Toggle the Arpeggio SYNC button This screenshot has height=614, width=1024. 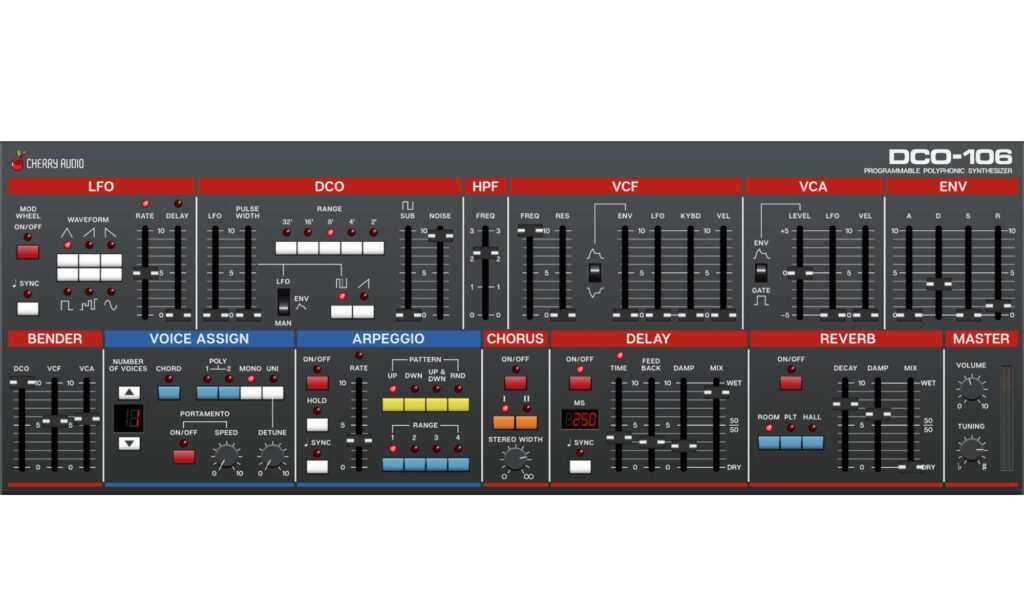click(317, 466)
